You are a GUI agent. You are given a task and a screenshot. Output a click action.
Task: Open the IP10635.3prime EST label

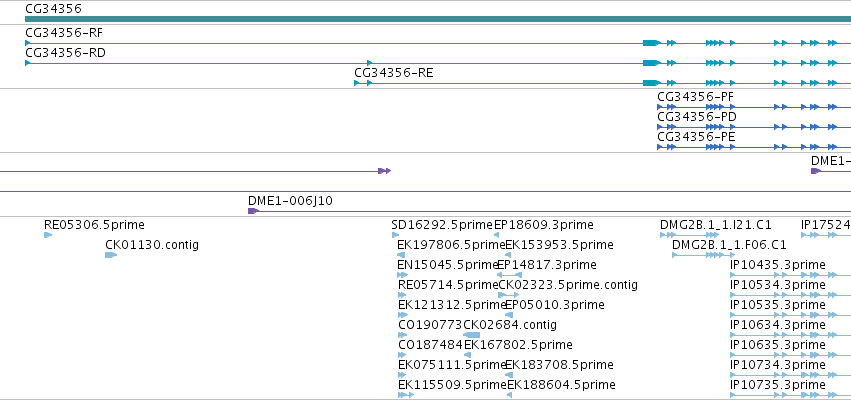tap(778, 345)
